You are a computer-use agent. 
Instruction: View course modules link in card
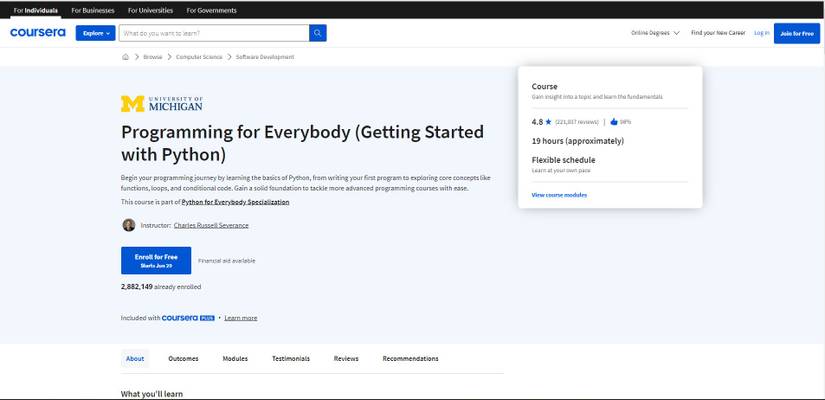(x=559, y=195)
